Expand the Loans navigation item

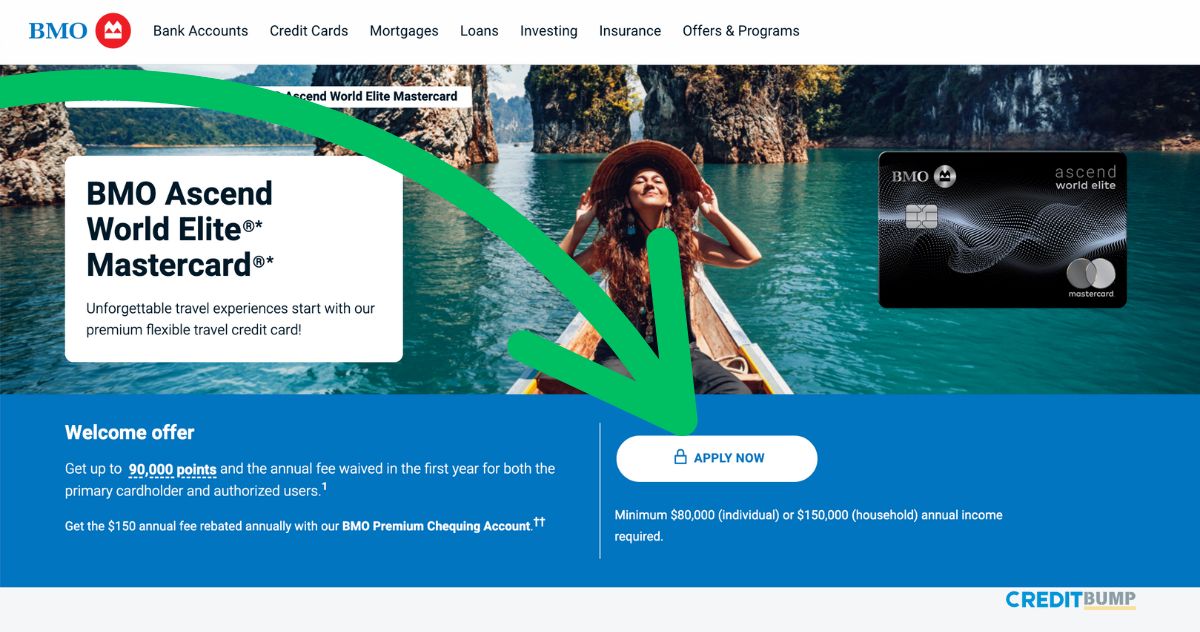[x=479, y=31]
